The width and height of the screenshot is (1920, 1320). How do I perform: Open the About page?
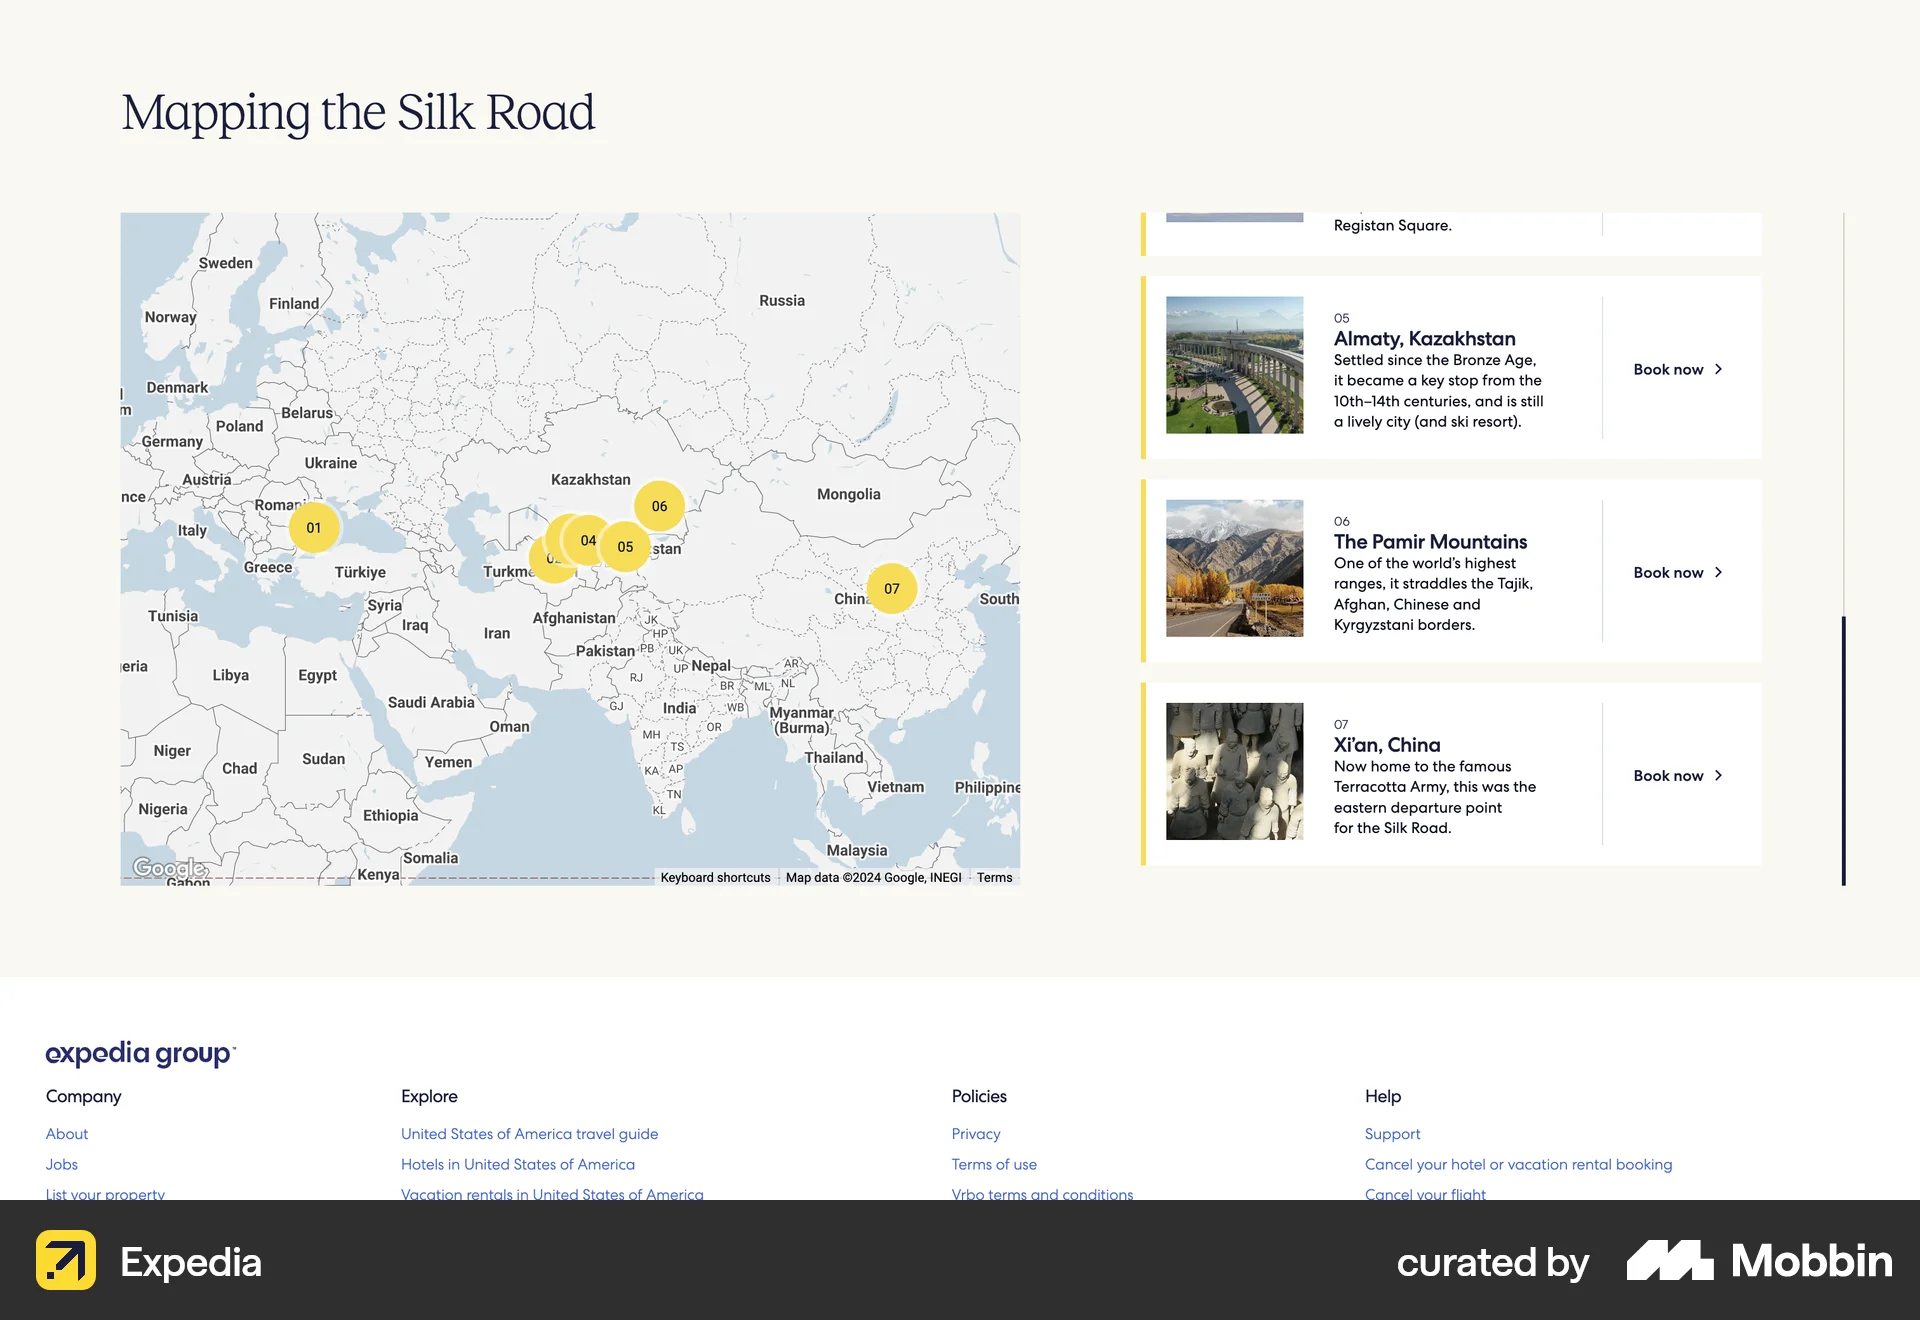[66, 1133]
